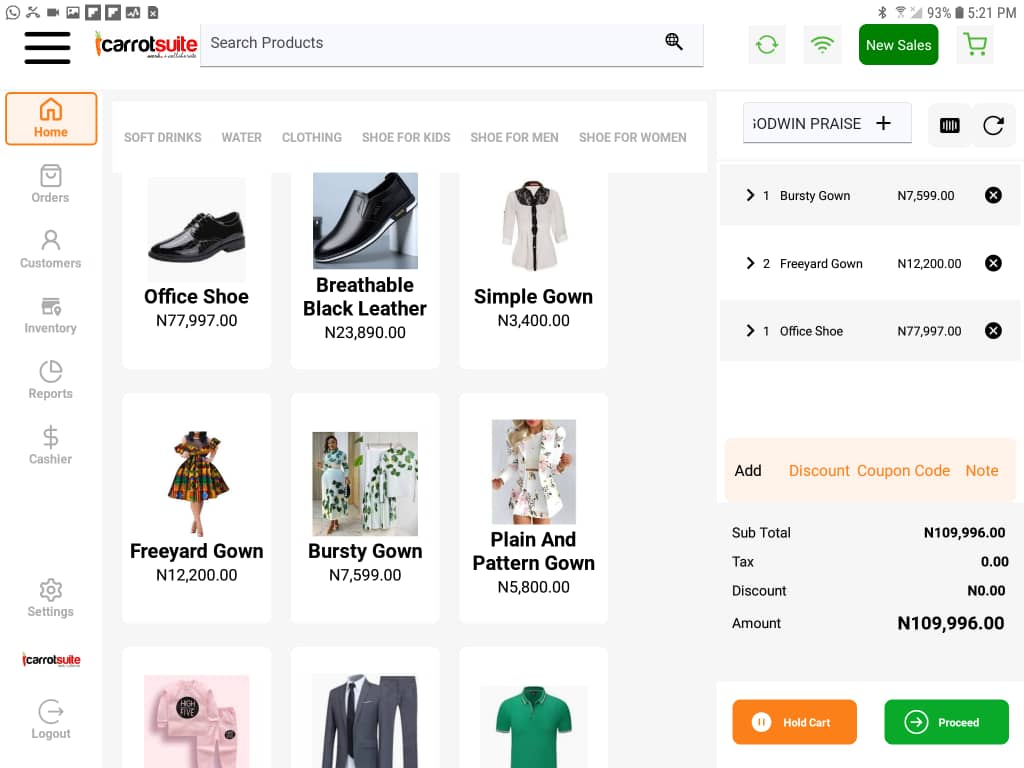Click the cart refresh icon
Viewport: 1024px width, 768px height.
click(993, 125)
